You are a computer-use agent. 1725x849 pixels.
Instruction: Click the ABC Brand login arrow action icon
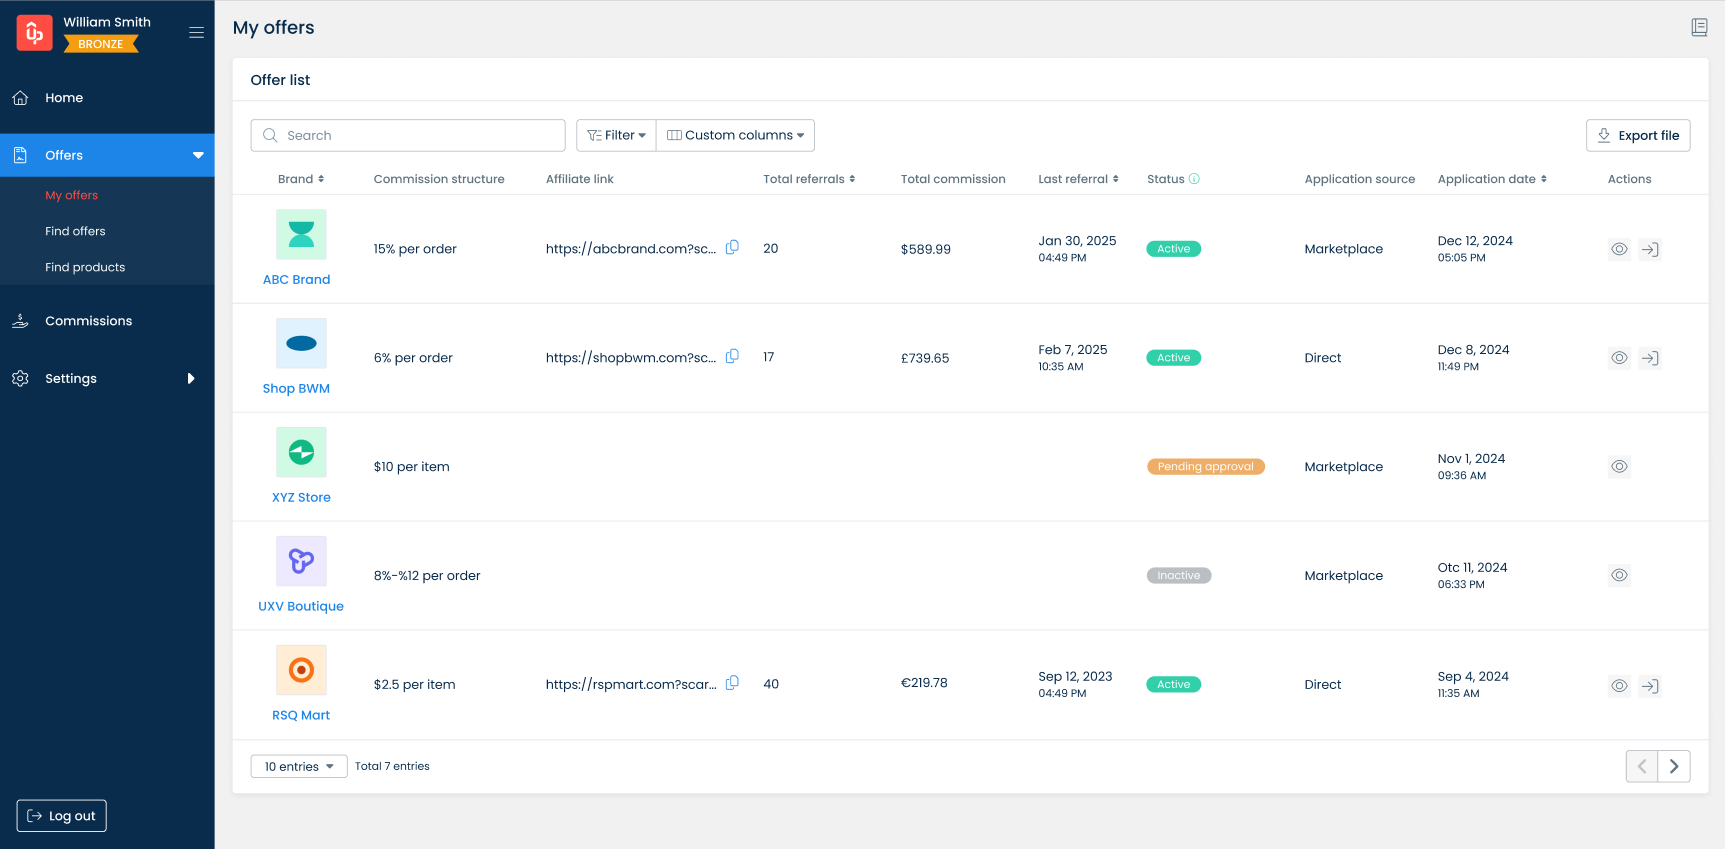[x=1650, y=250]
